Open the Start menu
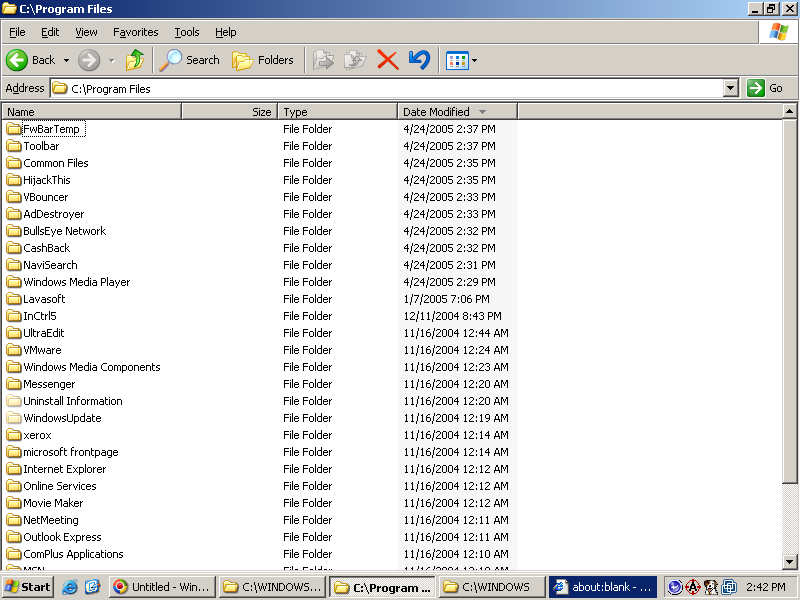800x600 pixels. [x=28, y=587]
